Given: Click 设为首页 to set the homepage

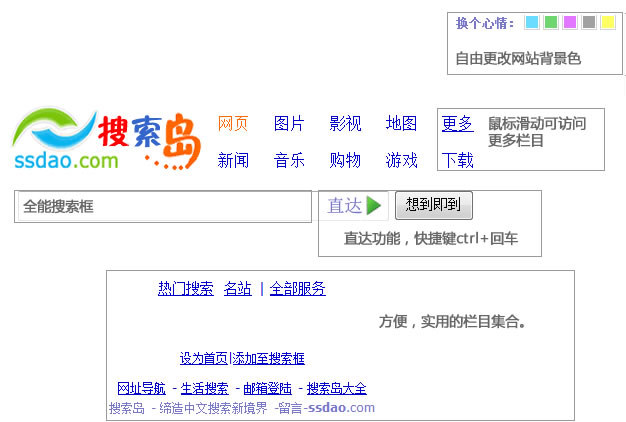Looking at the screenshot, I should 203,358.
